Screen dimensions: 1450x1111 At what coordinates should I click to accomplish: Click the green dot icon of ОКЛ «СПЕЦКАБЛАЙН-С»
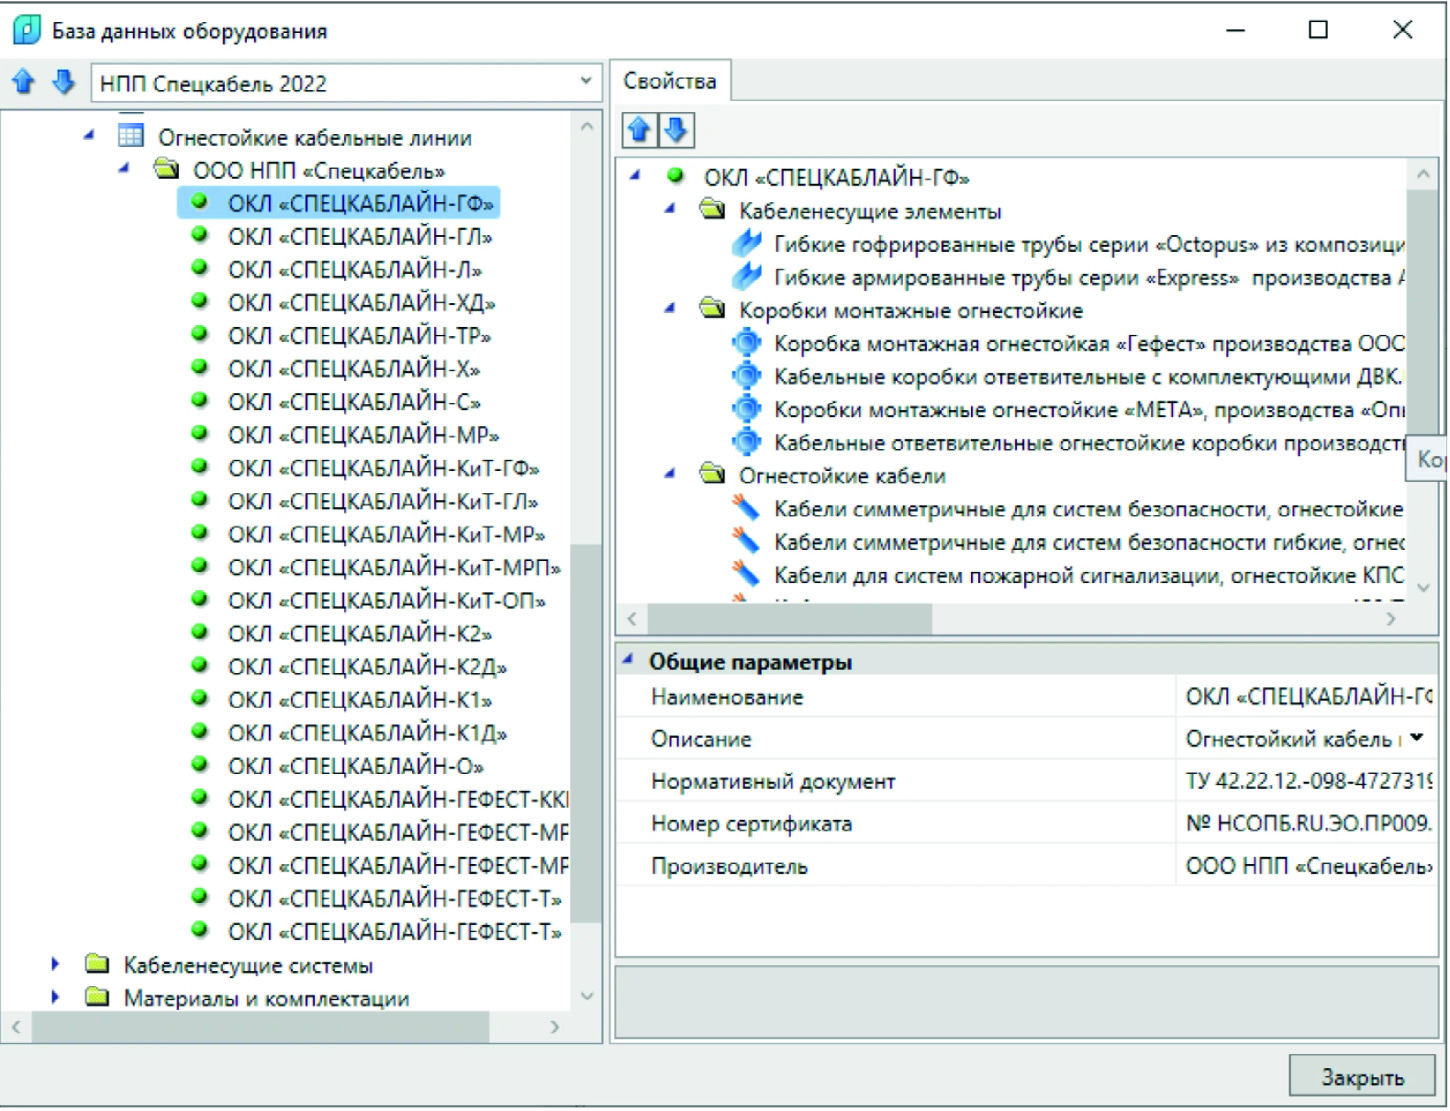[200, 400]
